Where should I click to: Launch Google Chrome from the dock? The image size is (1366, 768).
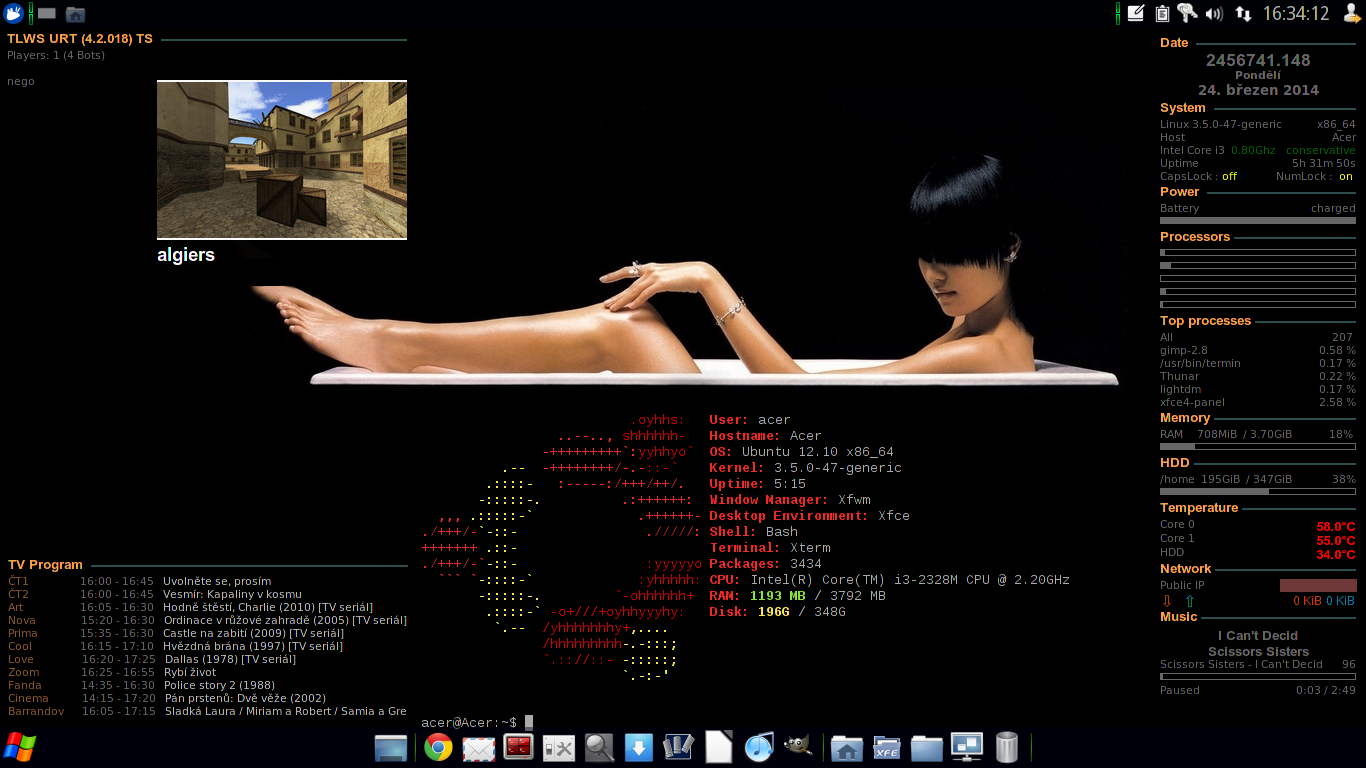(438, 747)
